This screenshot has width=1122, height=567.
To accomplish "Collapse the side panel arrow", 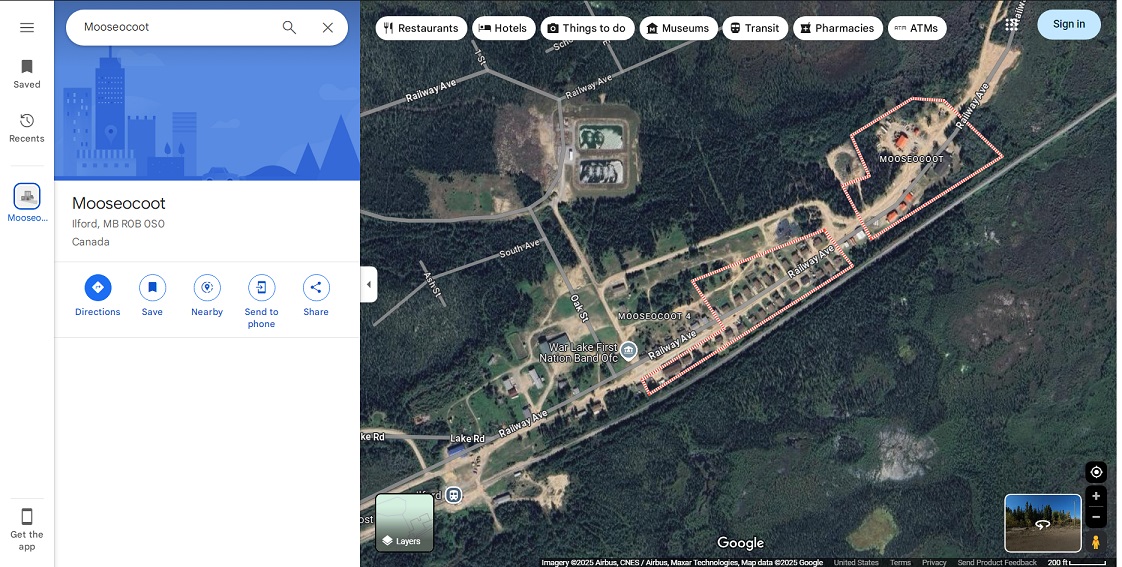I will point(368,284).
